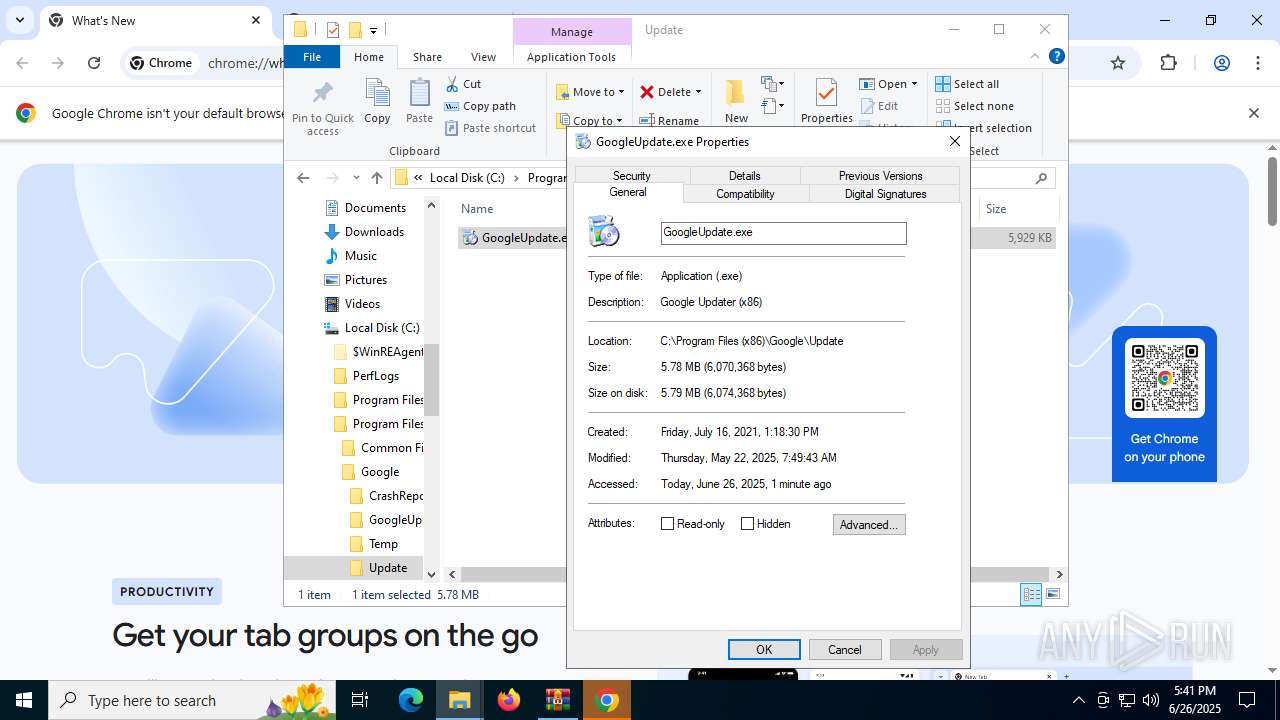Reload the Chrome page
Viewport: 1280px width, 720px height.
94,63
